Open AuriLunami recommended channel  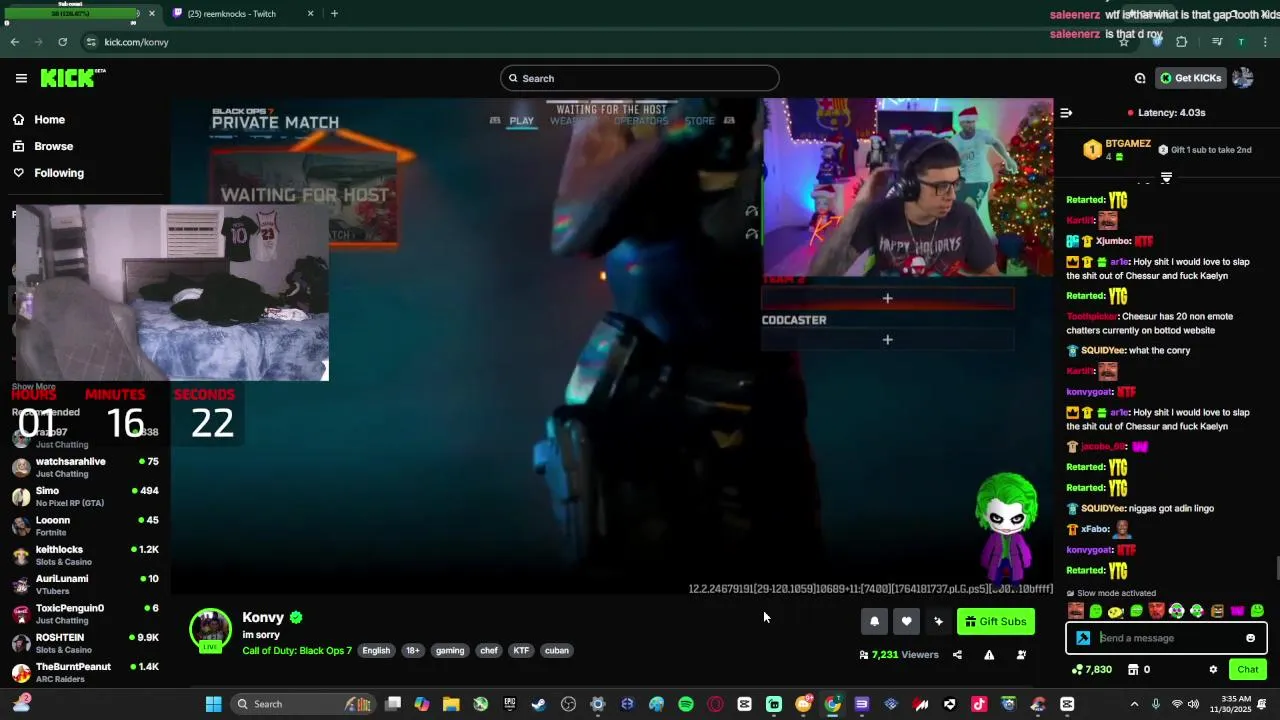[x=85, y=584]
